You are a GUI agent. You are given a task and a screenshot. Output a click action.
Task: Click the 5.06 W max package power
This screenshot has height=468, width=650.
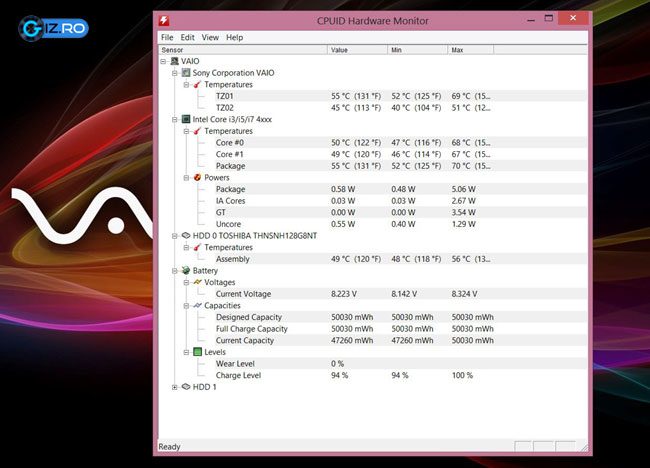tap(463, 189)
